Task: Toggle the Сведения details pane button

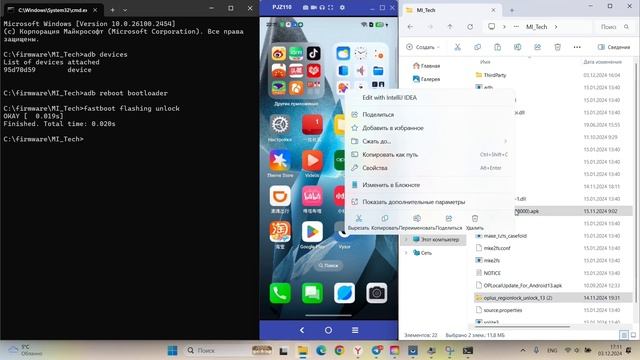Action: point(613,47)
